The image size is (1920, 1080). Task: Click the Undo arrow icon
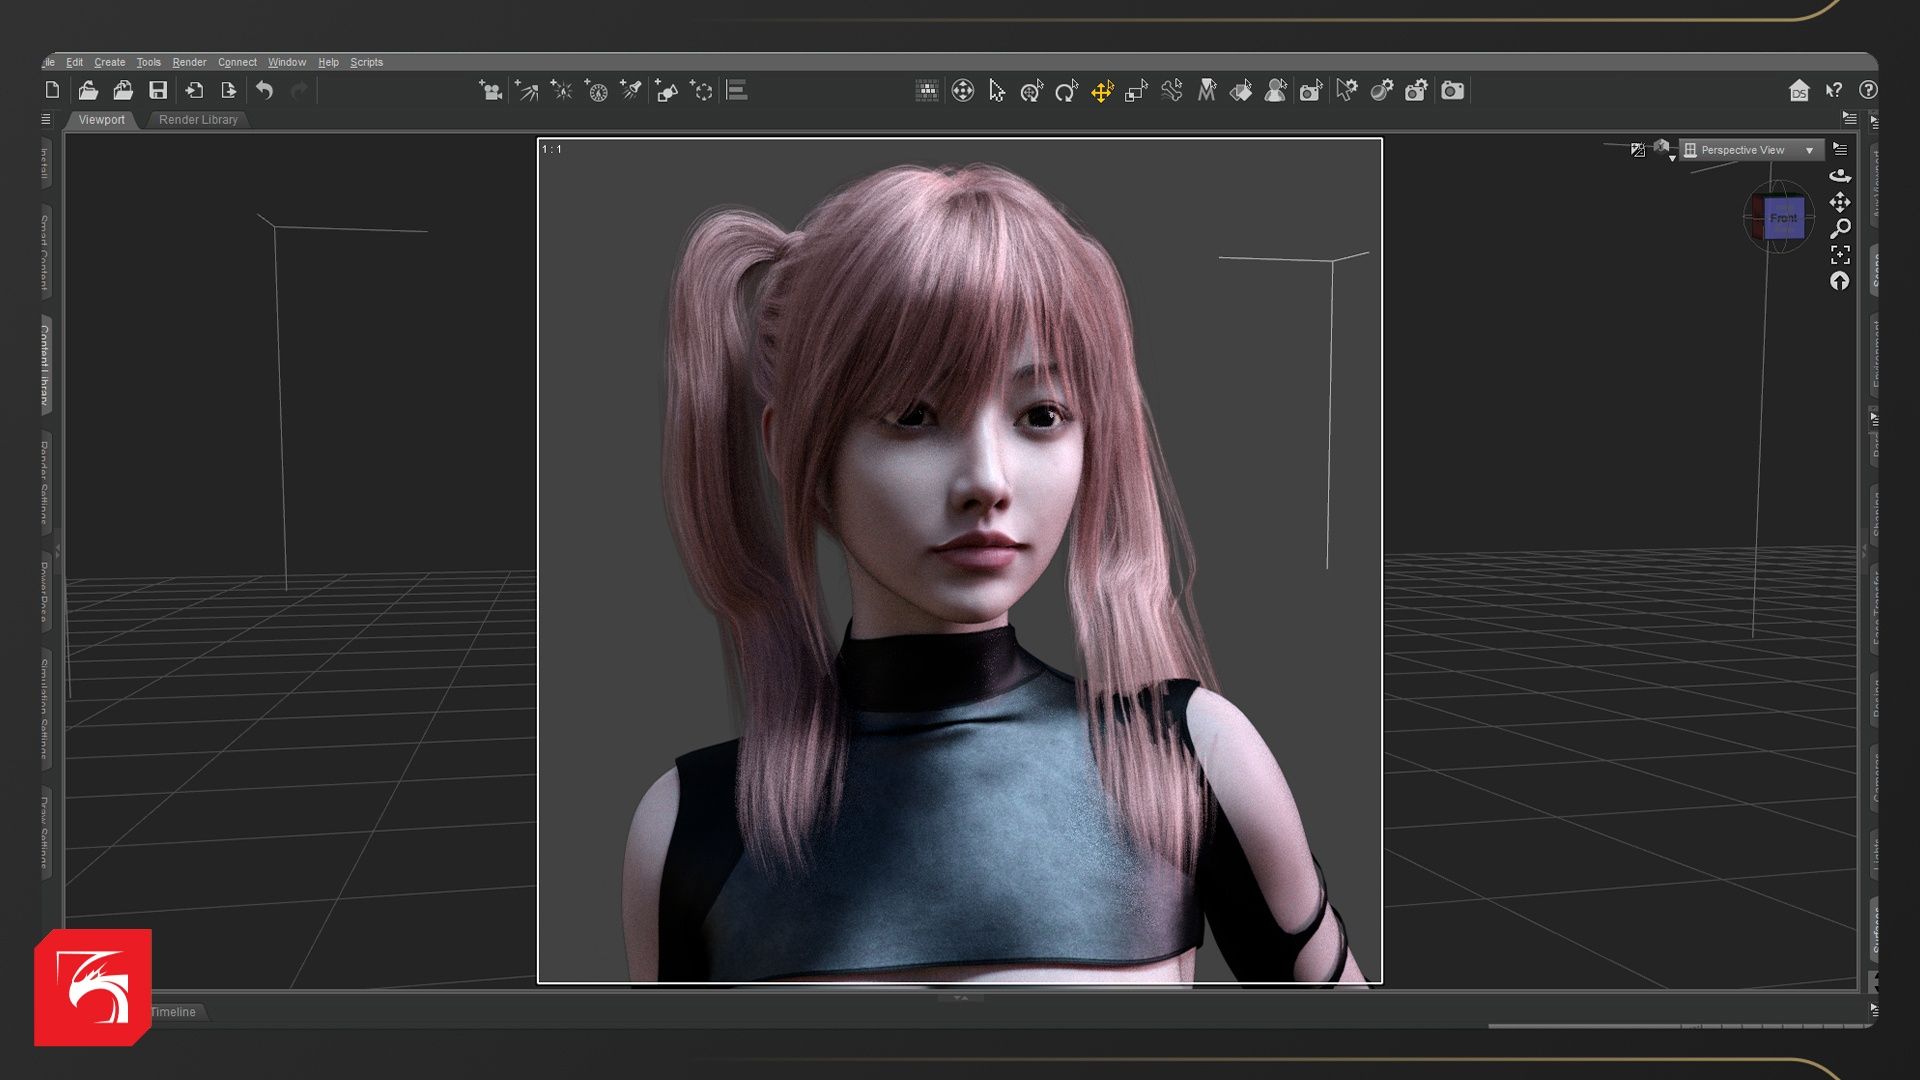click(x=264, y=91)
